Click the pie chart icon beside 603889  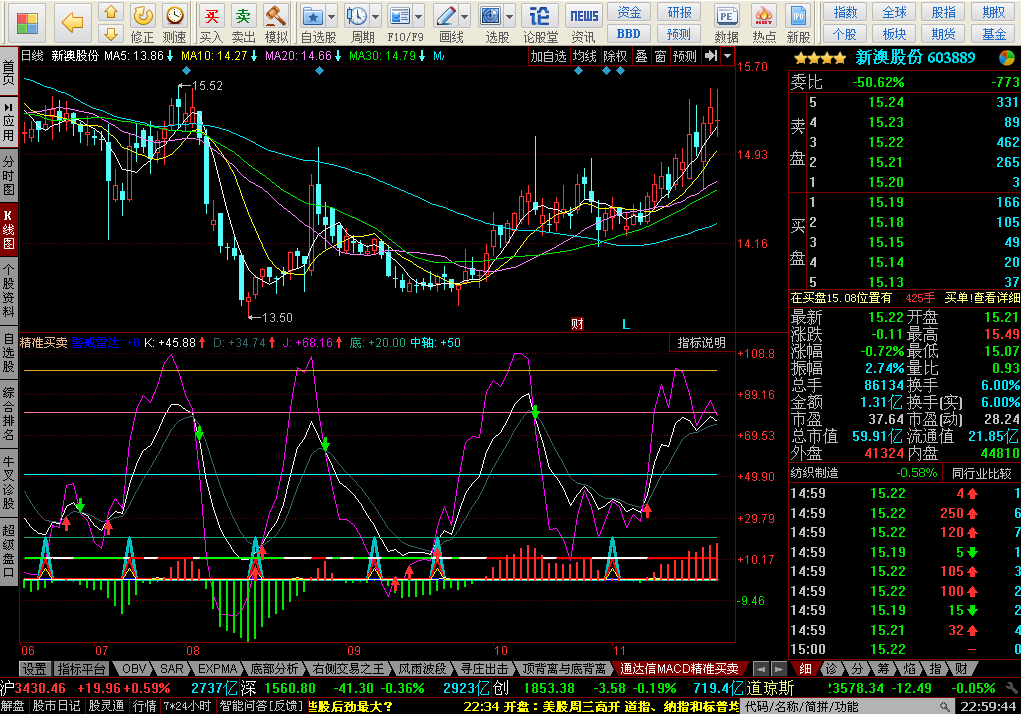click(1007, 58)
